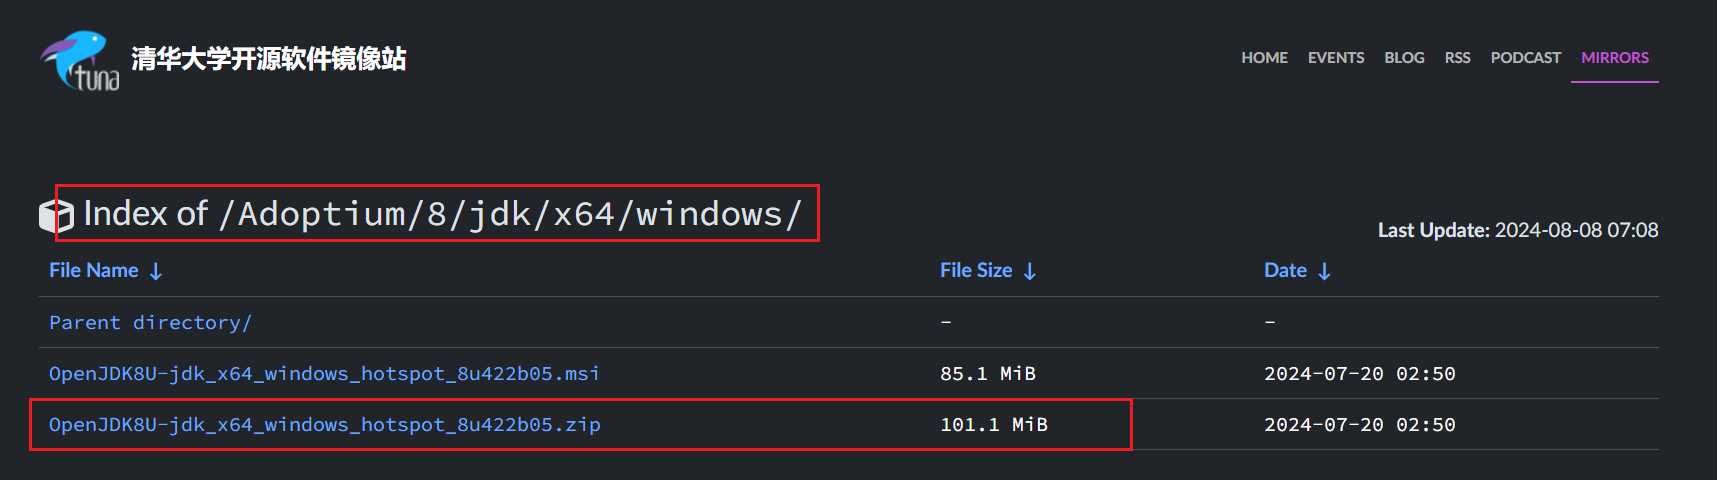Open the RSS nav link

(1457, 58)
